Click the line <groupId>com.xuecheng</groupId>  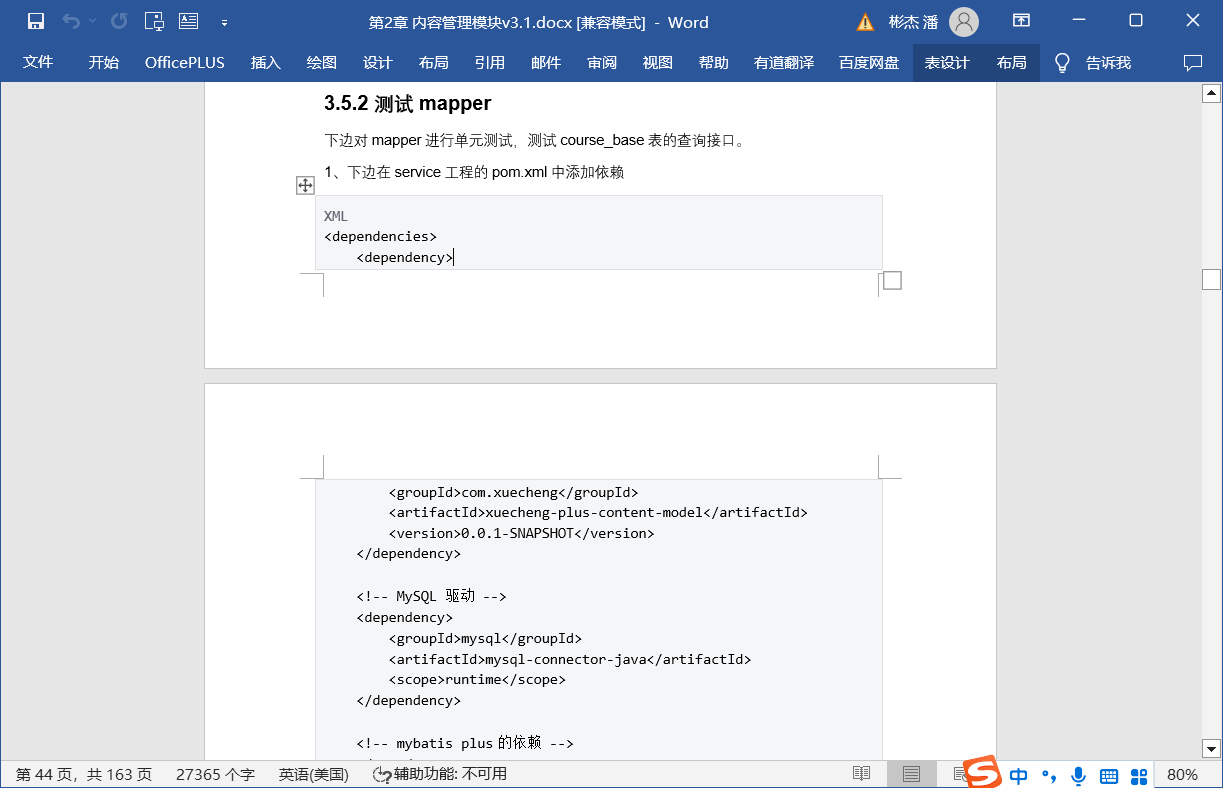pyautogui.click(x=513, y=492)
